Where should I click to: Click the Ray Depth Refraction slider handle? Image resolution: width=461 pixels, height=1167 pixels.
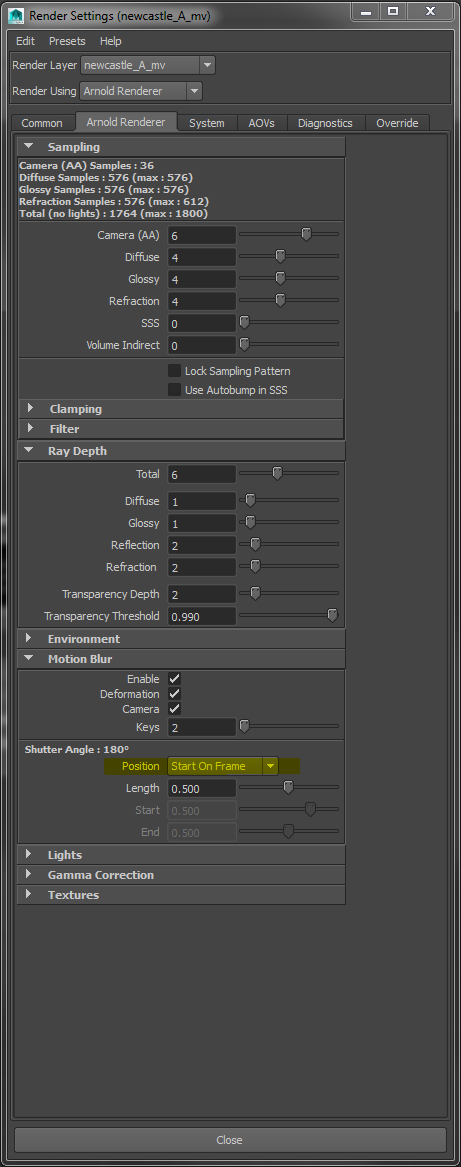(255, 566)
